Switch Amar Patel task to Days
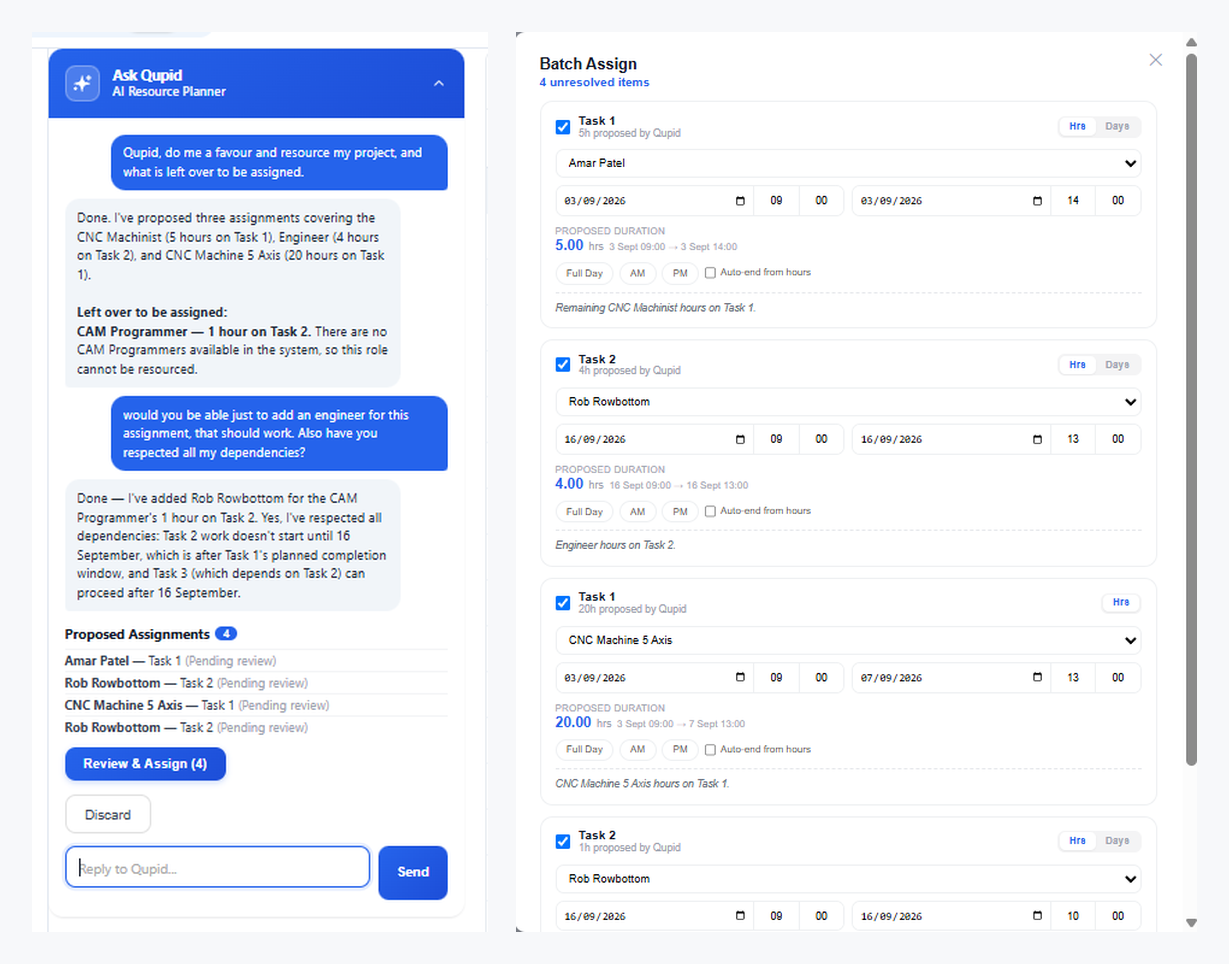The width and height of the screenshot is (1229, 964). tap(1117, 127)
